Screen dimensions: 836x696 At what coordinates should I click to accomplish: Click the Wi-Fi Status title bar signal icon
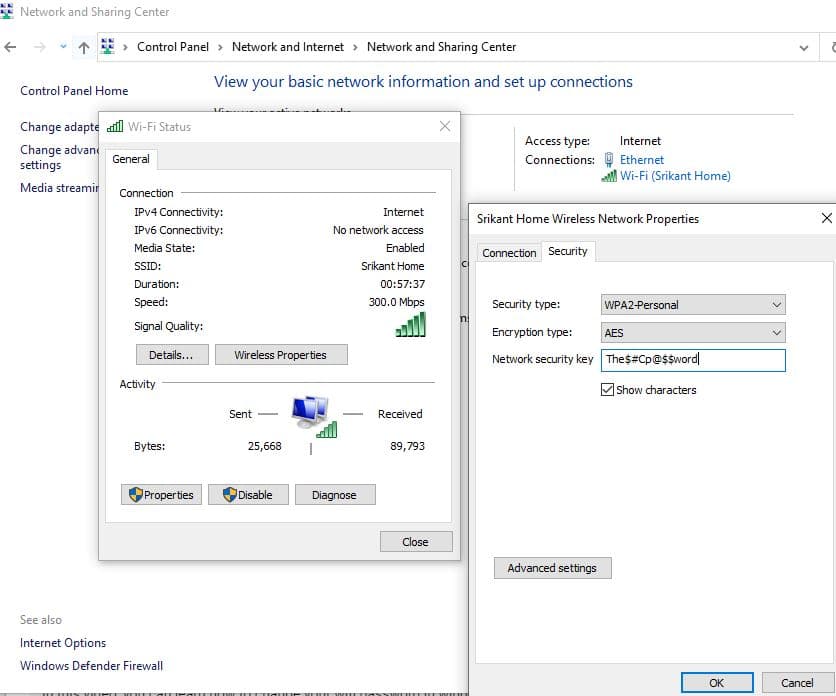point(114,127)
